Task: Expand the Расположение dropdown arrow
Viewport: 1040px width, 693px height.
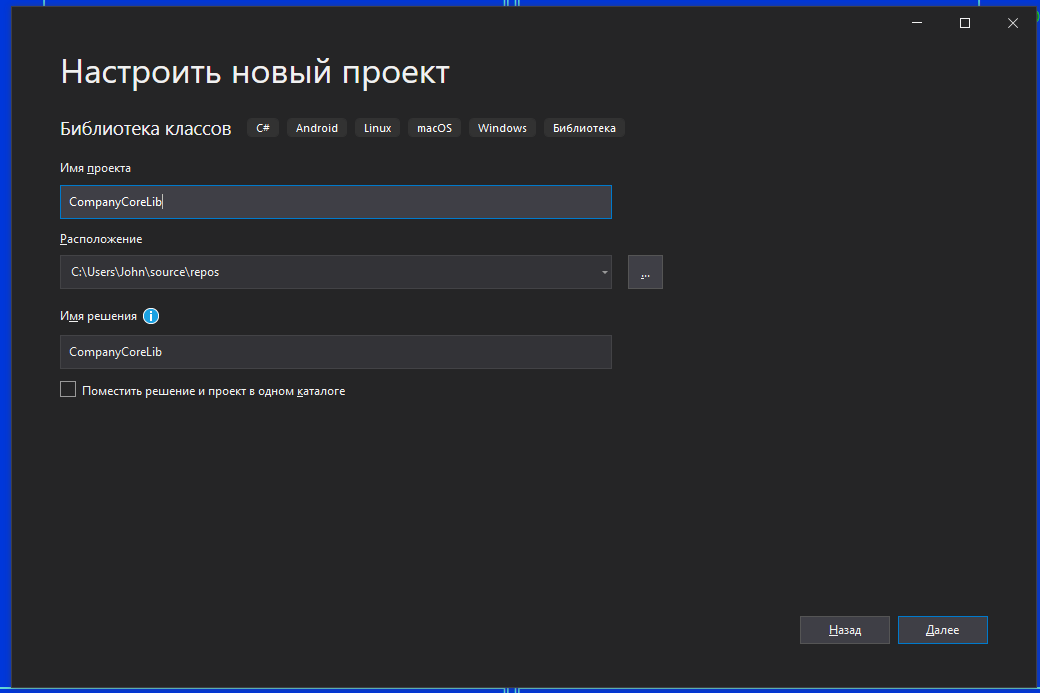Action: click(x=604, y=272)
